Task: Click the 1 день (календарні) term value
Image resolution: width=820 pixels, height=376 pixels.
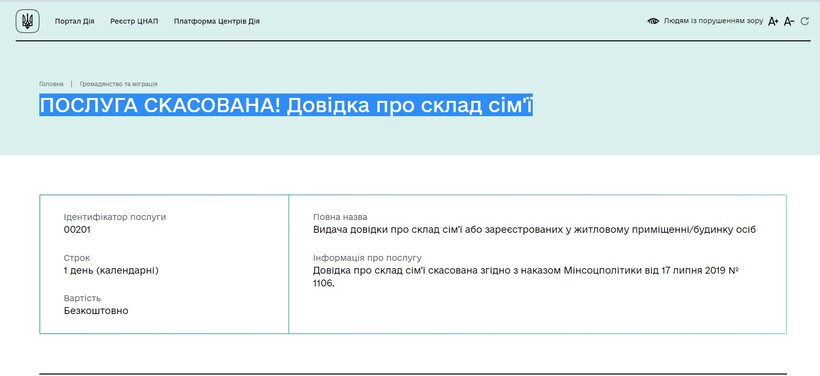Action: (x=111, y=270)
